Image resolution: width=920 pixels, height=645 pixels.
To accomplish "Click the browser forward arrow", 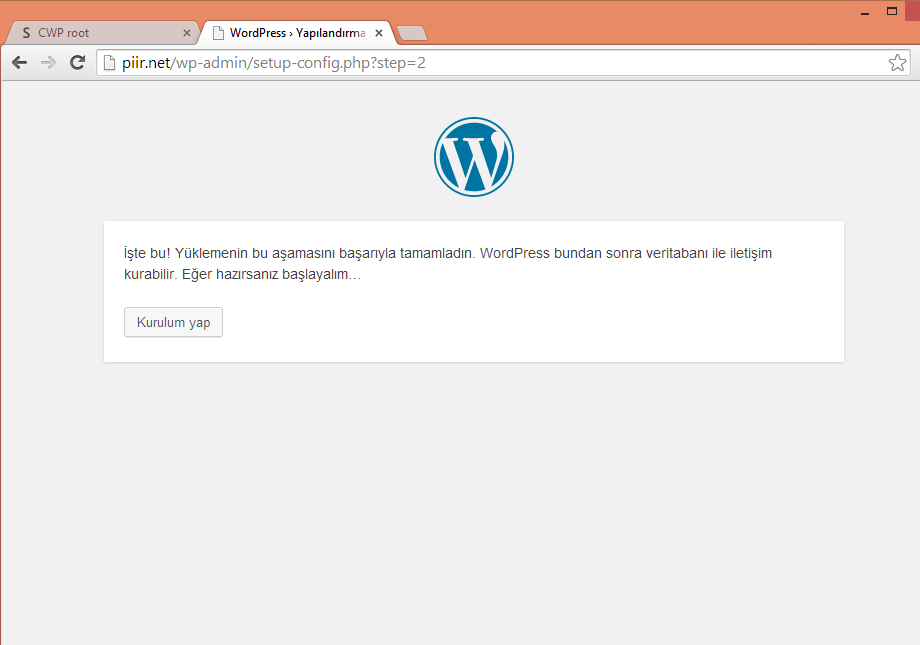I will (x=48, y=63).
